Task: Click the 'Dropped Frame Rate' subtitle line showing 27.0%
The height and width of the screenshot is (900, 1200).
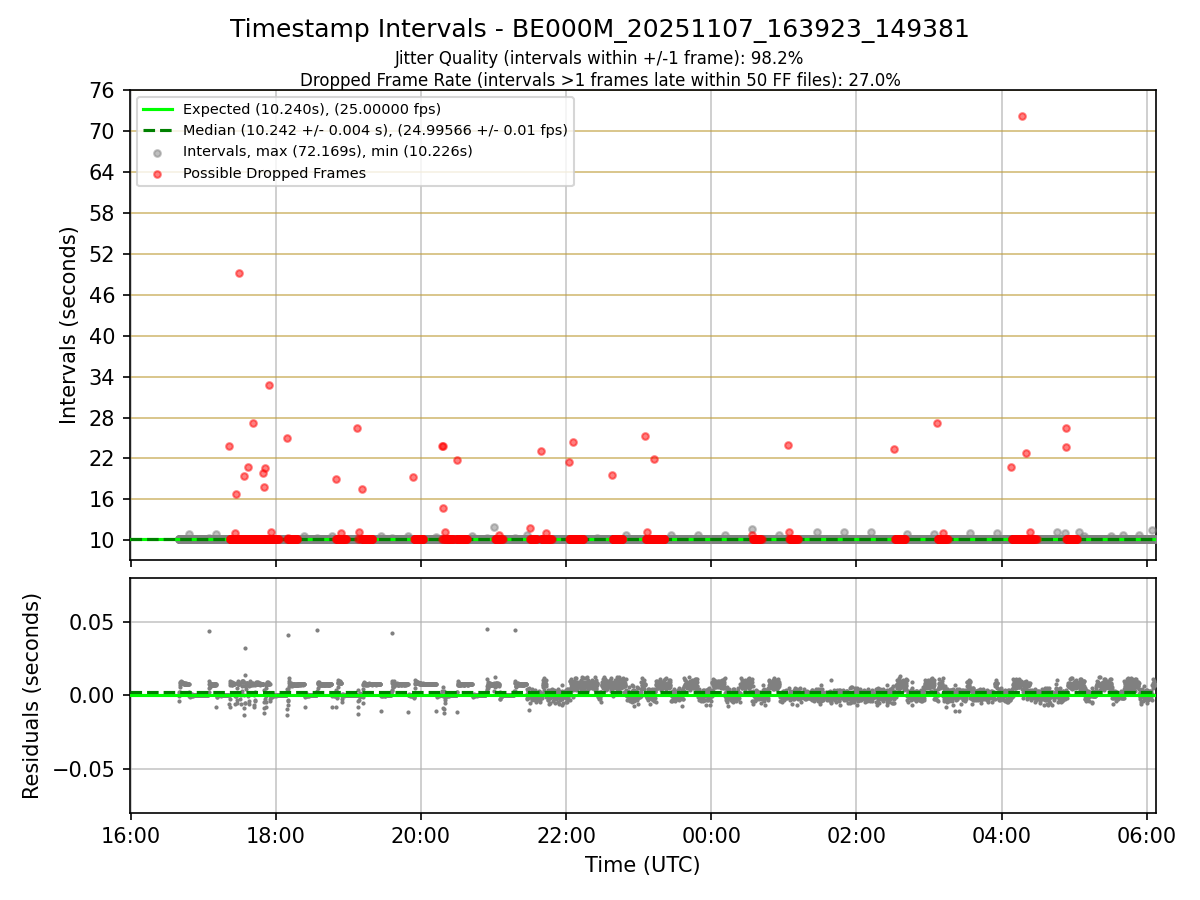Action: click(600, 80)
